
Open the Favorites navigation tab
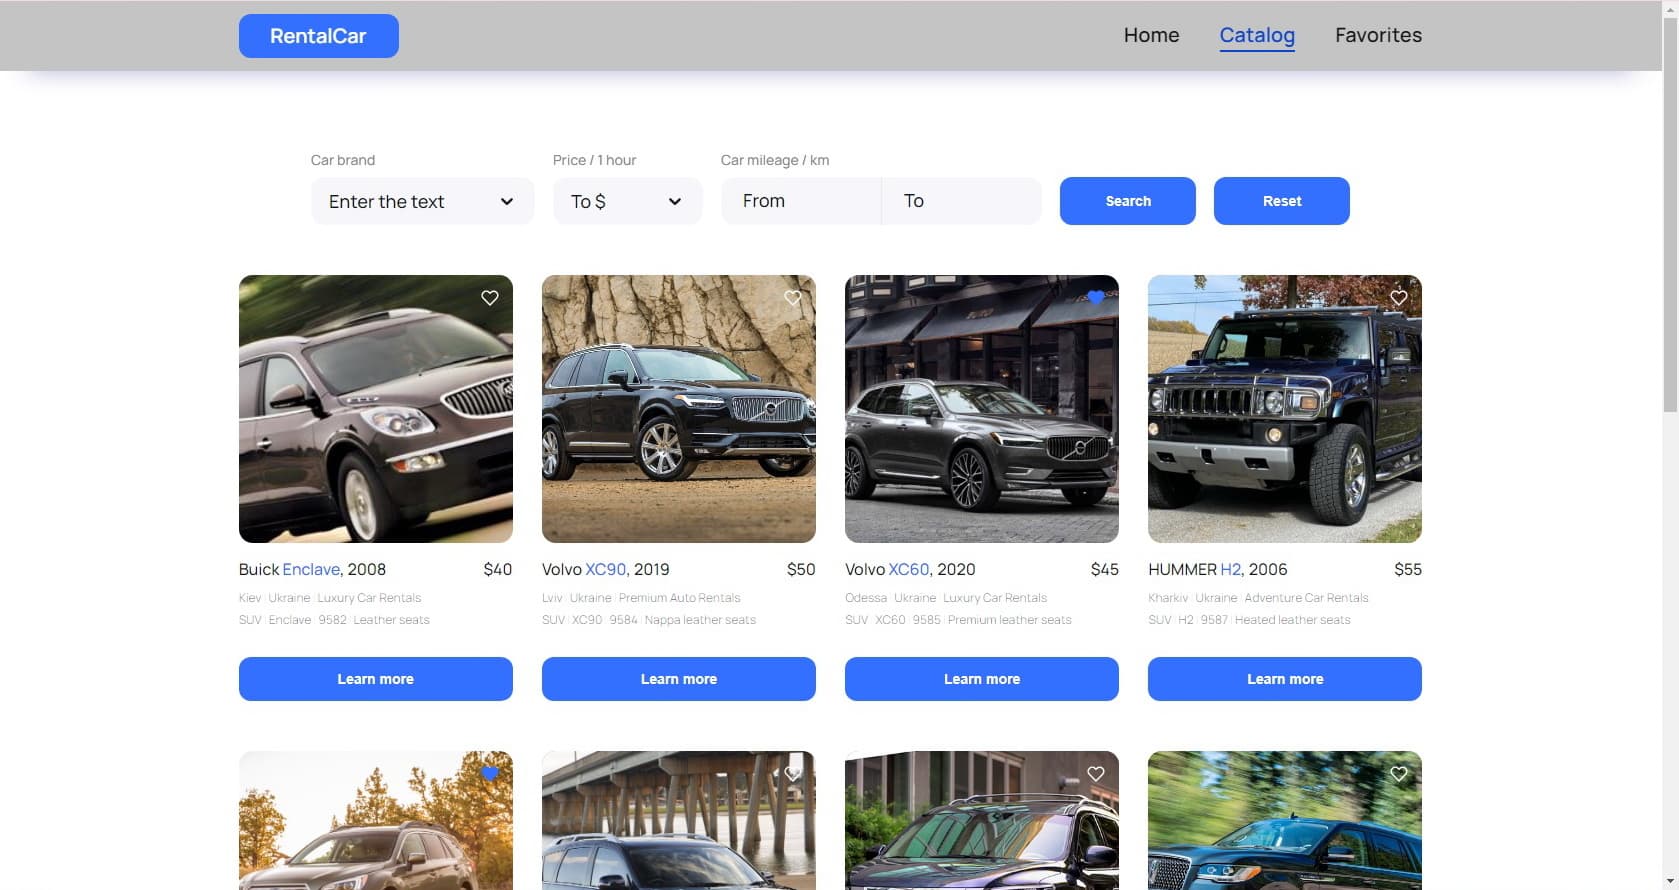click(x=1378, y=35)
